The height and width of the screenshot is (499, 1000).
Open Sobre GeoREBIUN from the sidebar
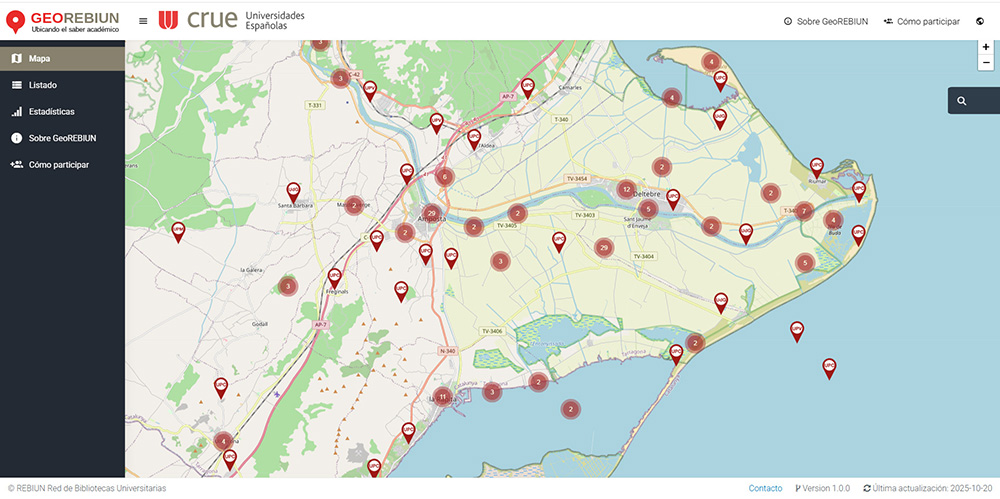click(62, 138)
